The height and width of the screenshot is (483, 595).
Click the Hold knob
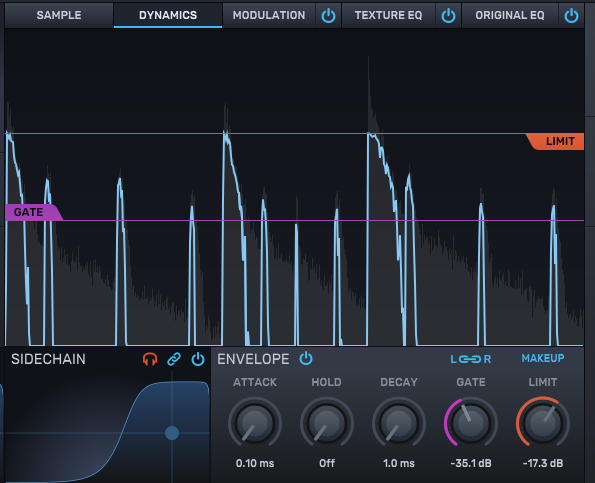tap(327, 422)
